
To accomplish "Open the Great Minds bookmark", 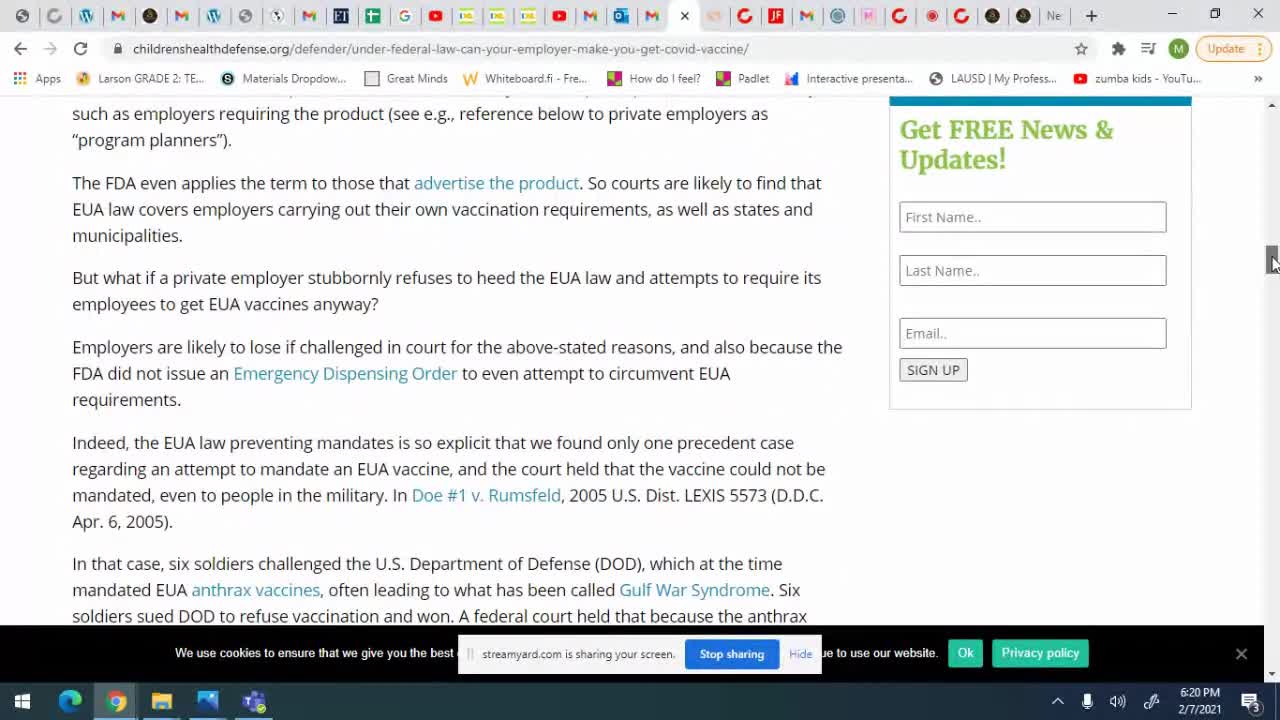I will click(x=406, y=78).
